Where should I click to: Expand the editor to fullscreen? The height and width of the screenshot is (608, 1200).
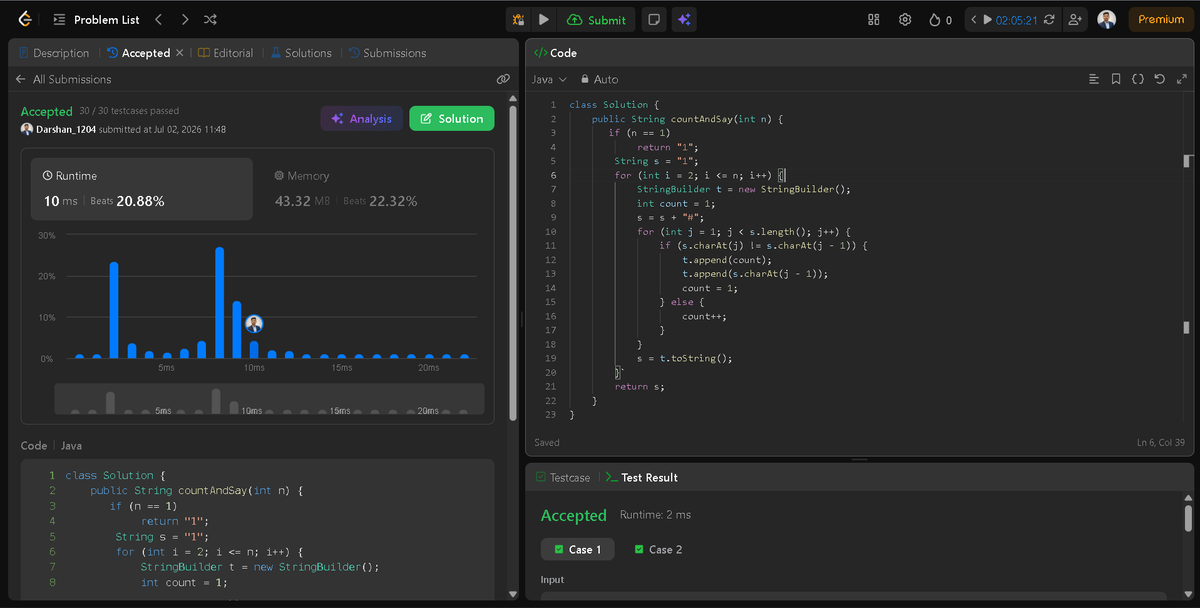(1182, 79)
